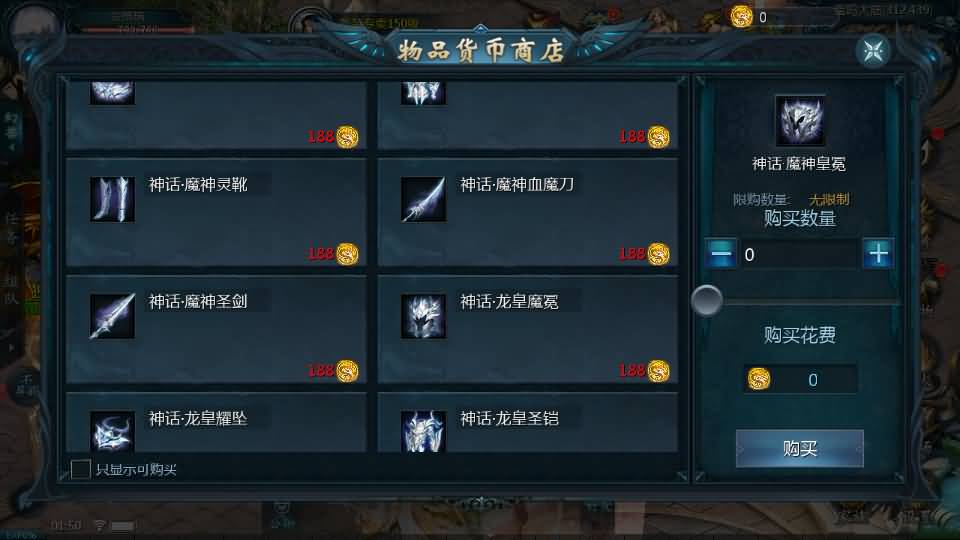Click the 购买花费 cost display field

(801, 380)
